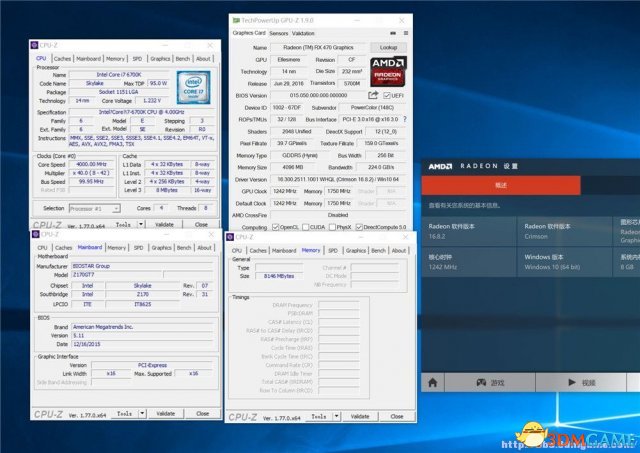Viewport: 640px width, 453px height.
Task: Open the Processor #1 selection dropdown
Action: pyautogui.click(x=94, y=209)
